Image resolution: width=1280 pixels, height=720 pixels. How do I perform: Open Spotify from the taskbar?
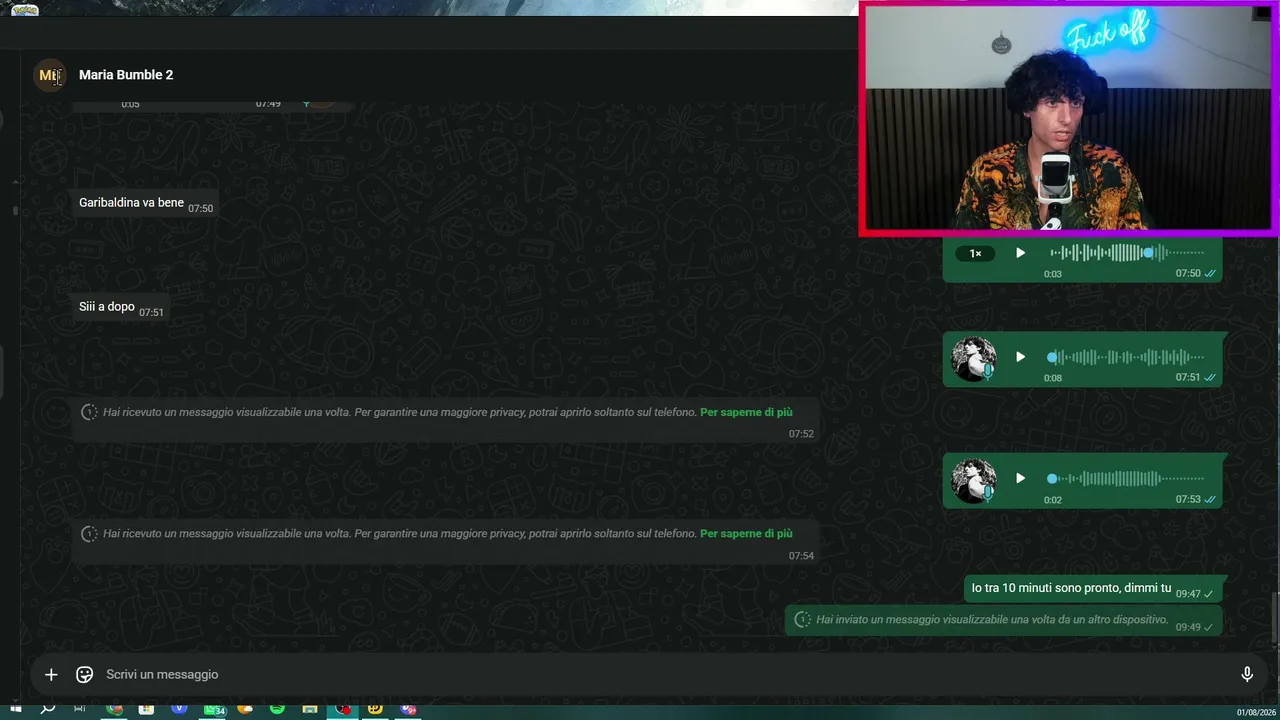pyautogui.click(x=277, y=710)
